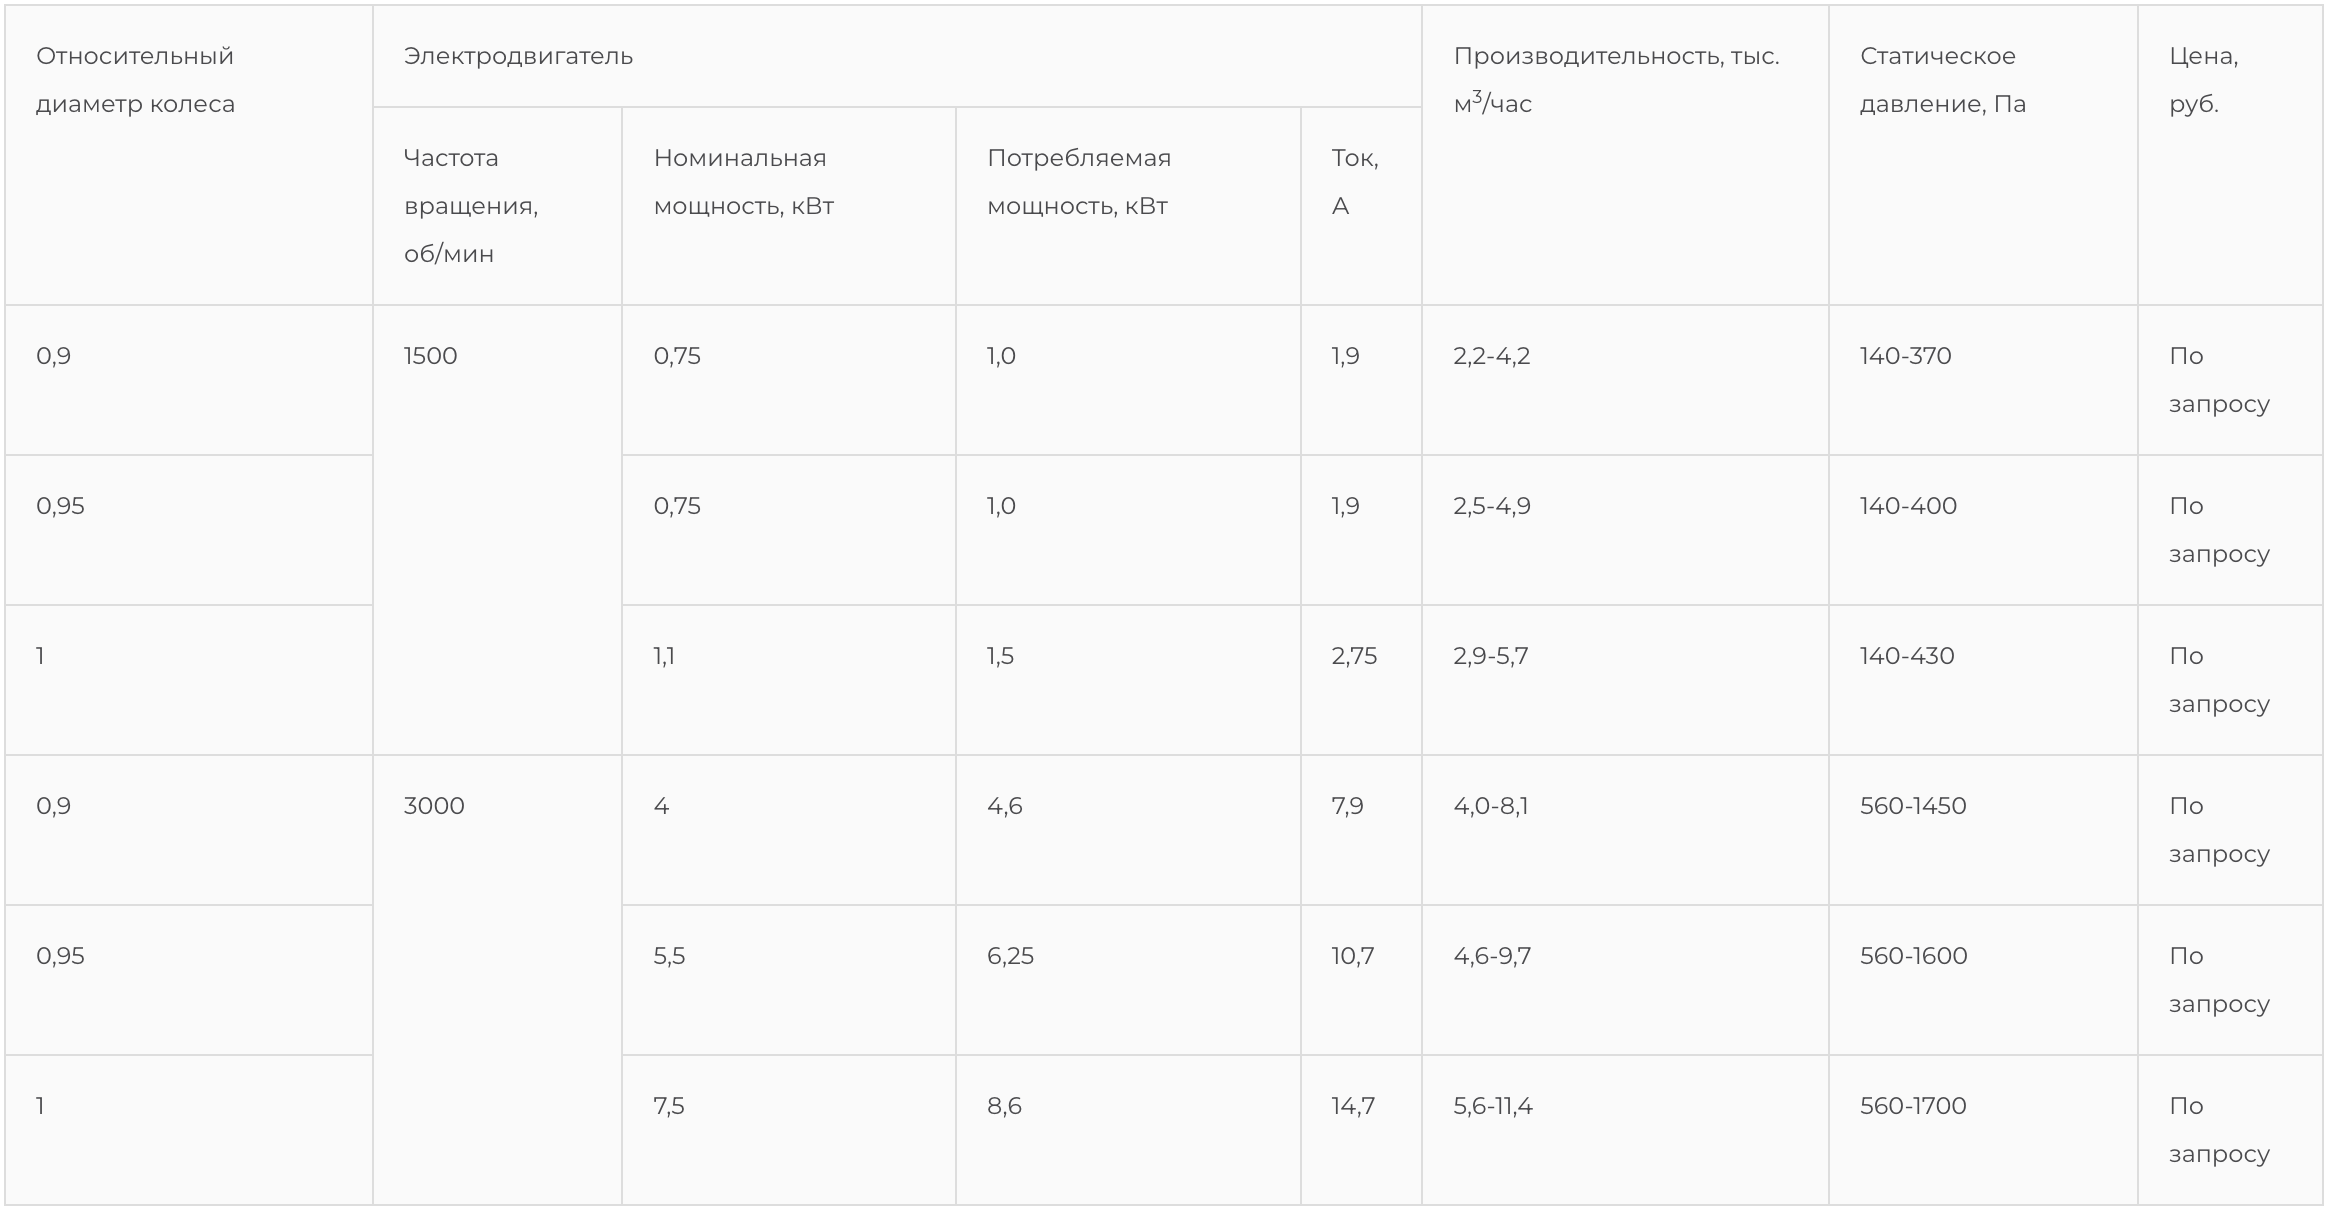The width and height of the screenshot is (2328, 1213).
Task: Click the "Потребляемая мощность, кВт" header
Action: (1078, 181)
